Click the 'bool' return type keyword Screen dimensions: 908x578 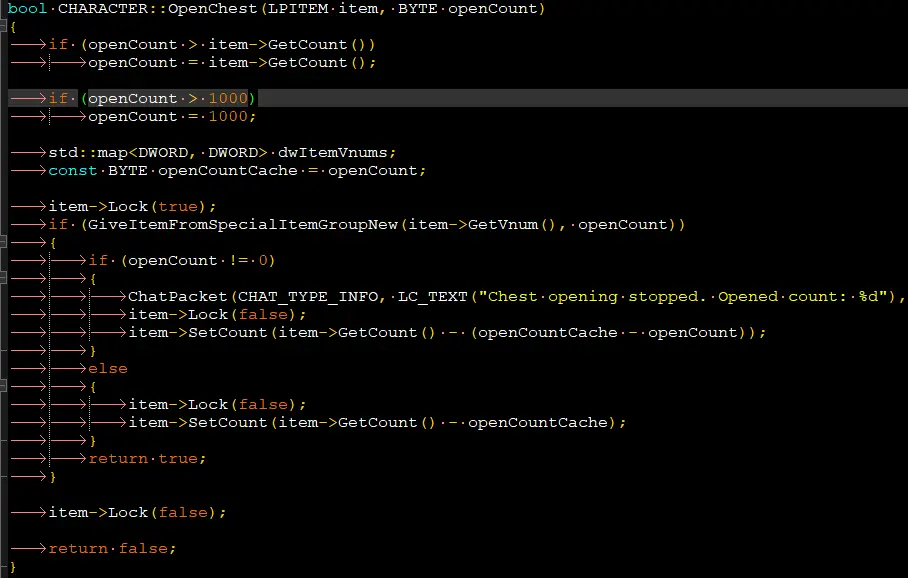coord(27,9)
